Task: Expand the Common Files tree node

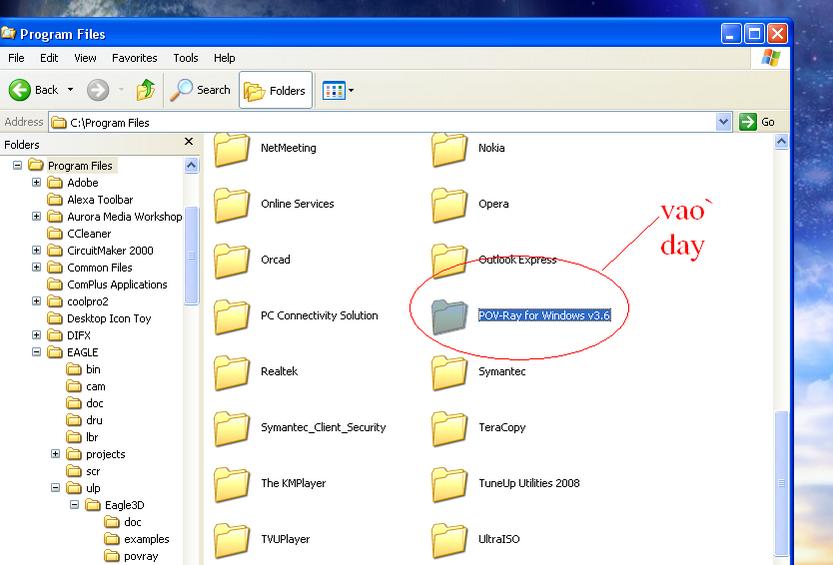Action: pos(36,267)
